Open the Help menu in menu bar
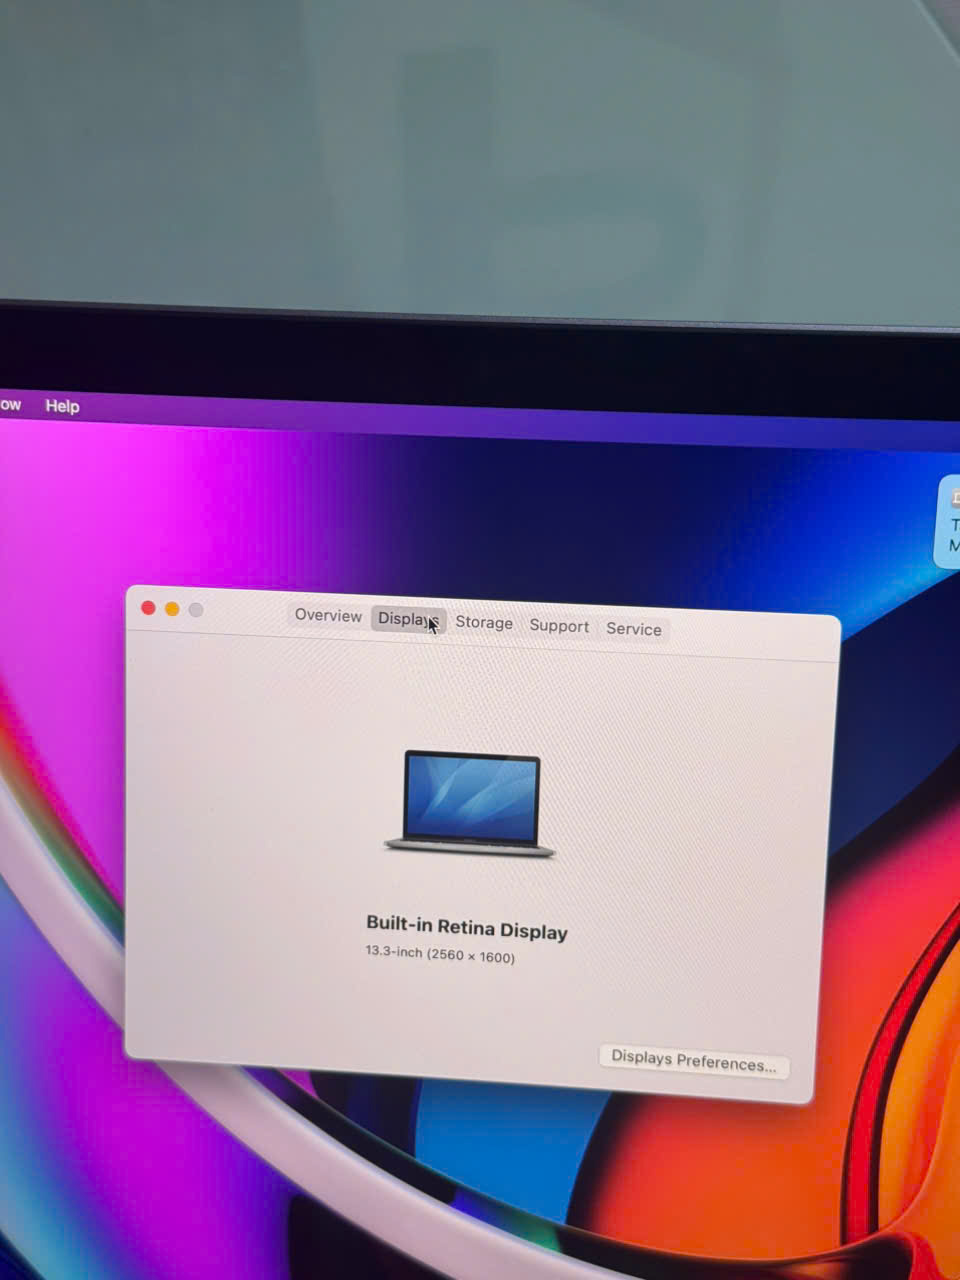 [62, 406]
